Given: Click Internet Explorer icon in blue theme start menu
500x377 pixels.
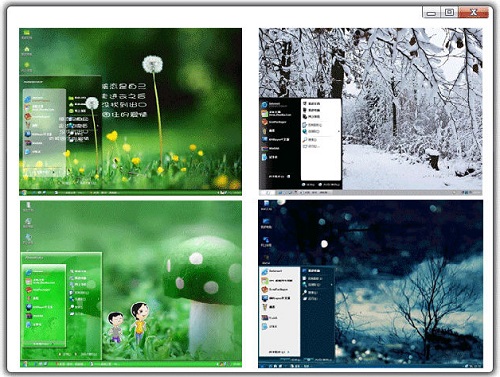Looking at the screenshot, I should [264, 271].
